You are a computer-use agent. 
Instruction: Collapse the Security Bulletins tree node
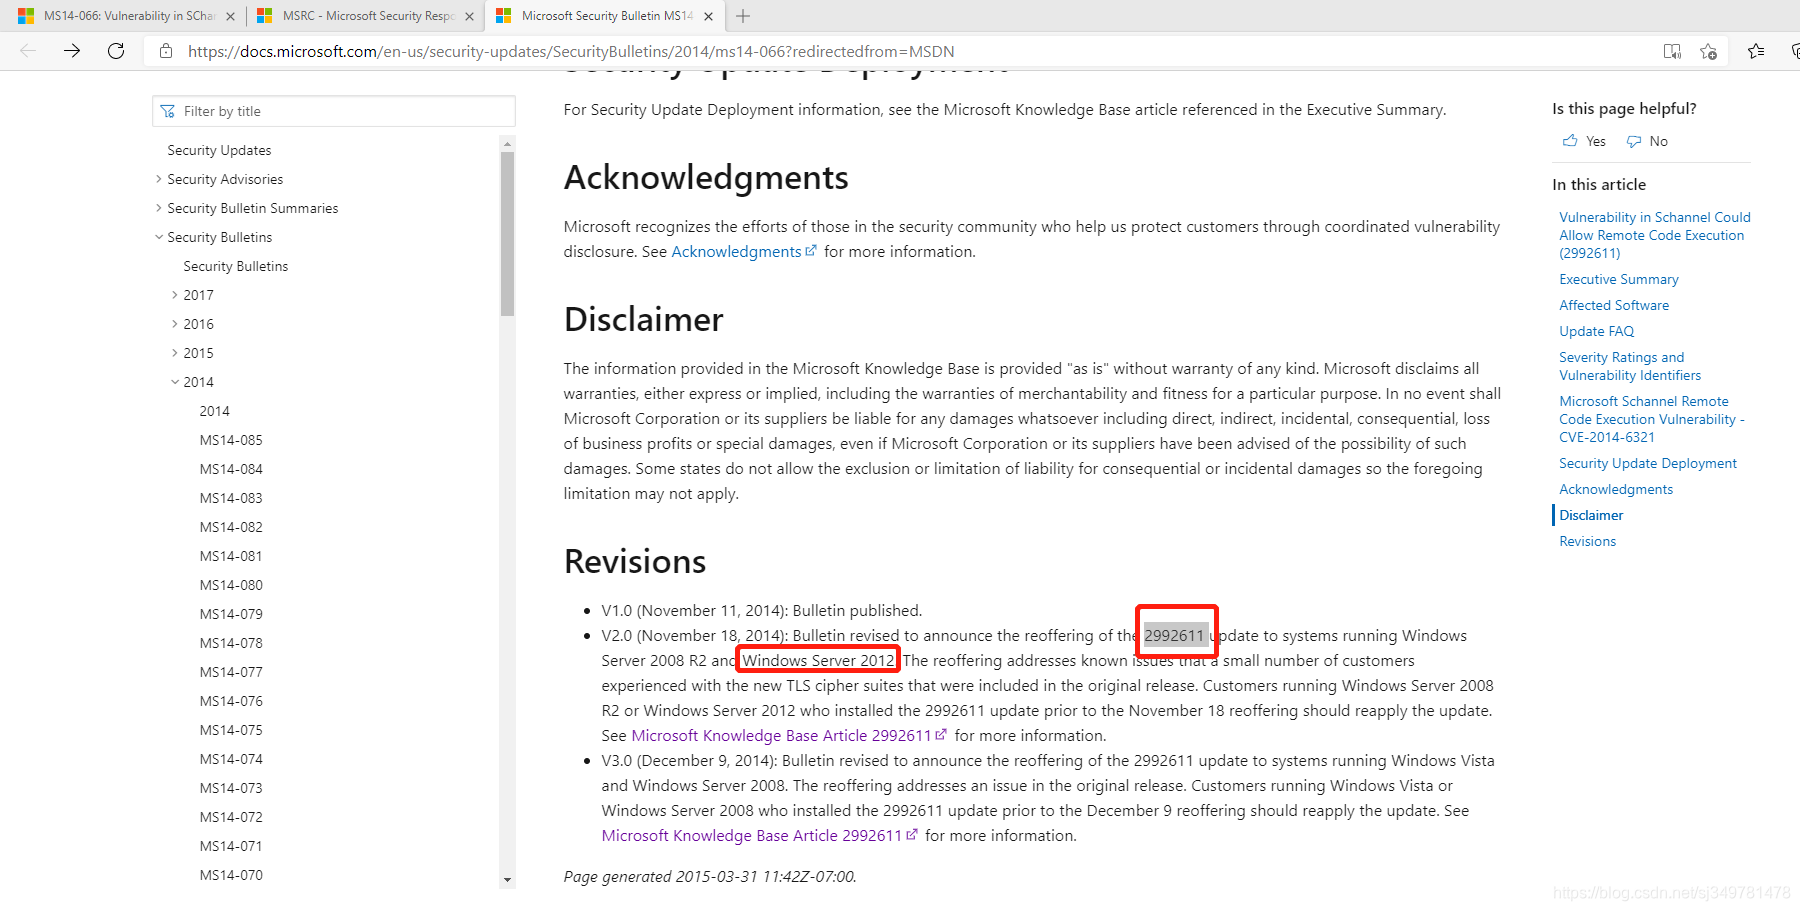pyautogui.click(x=159, y=237)
